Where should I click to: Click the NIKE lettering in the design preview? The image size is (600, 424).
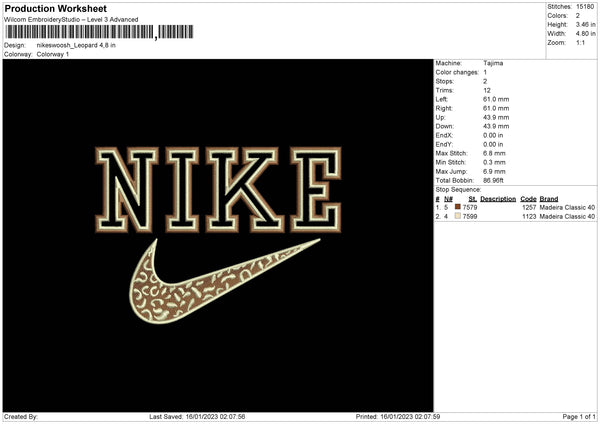point(218,189)
